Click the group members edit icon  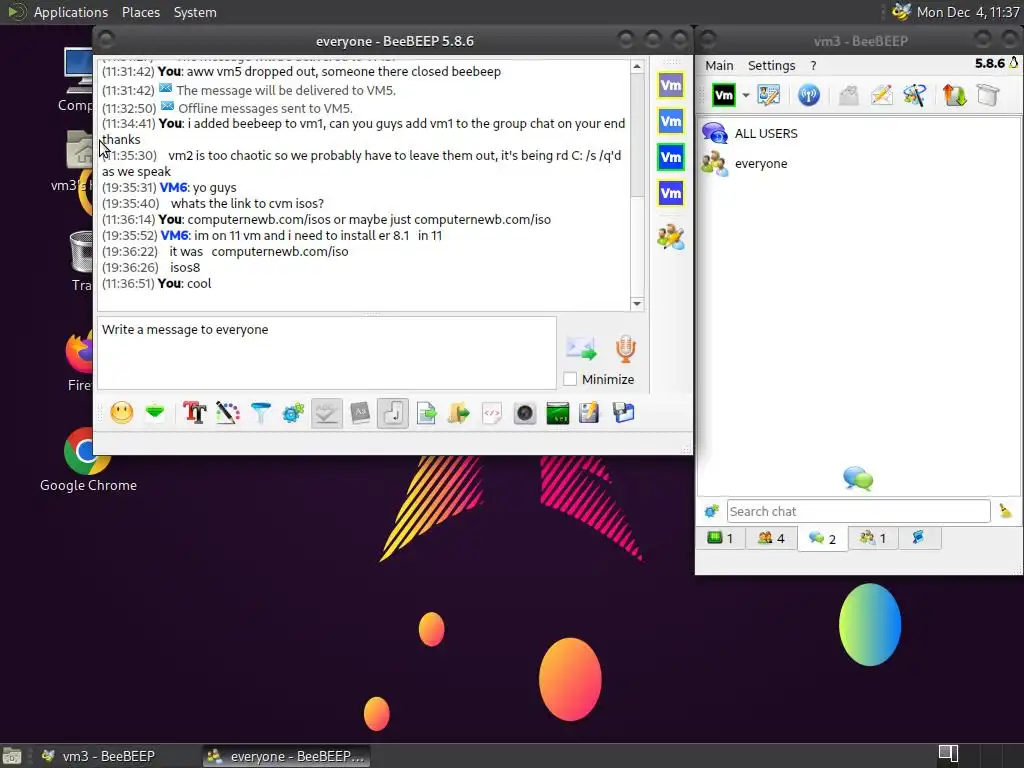tap(671, 237)
